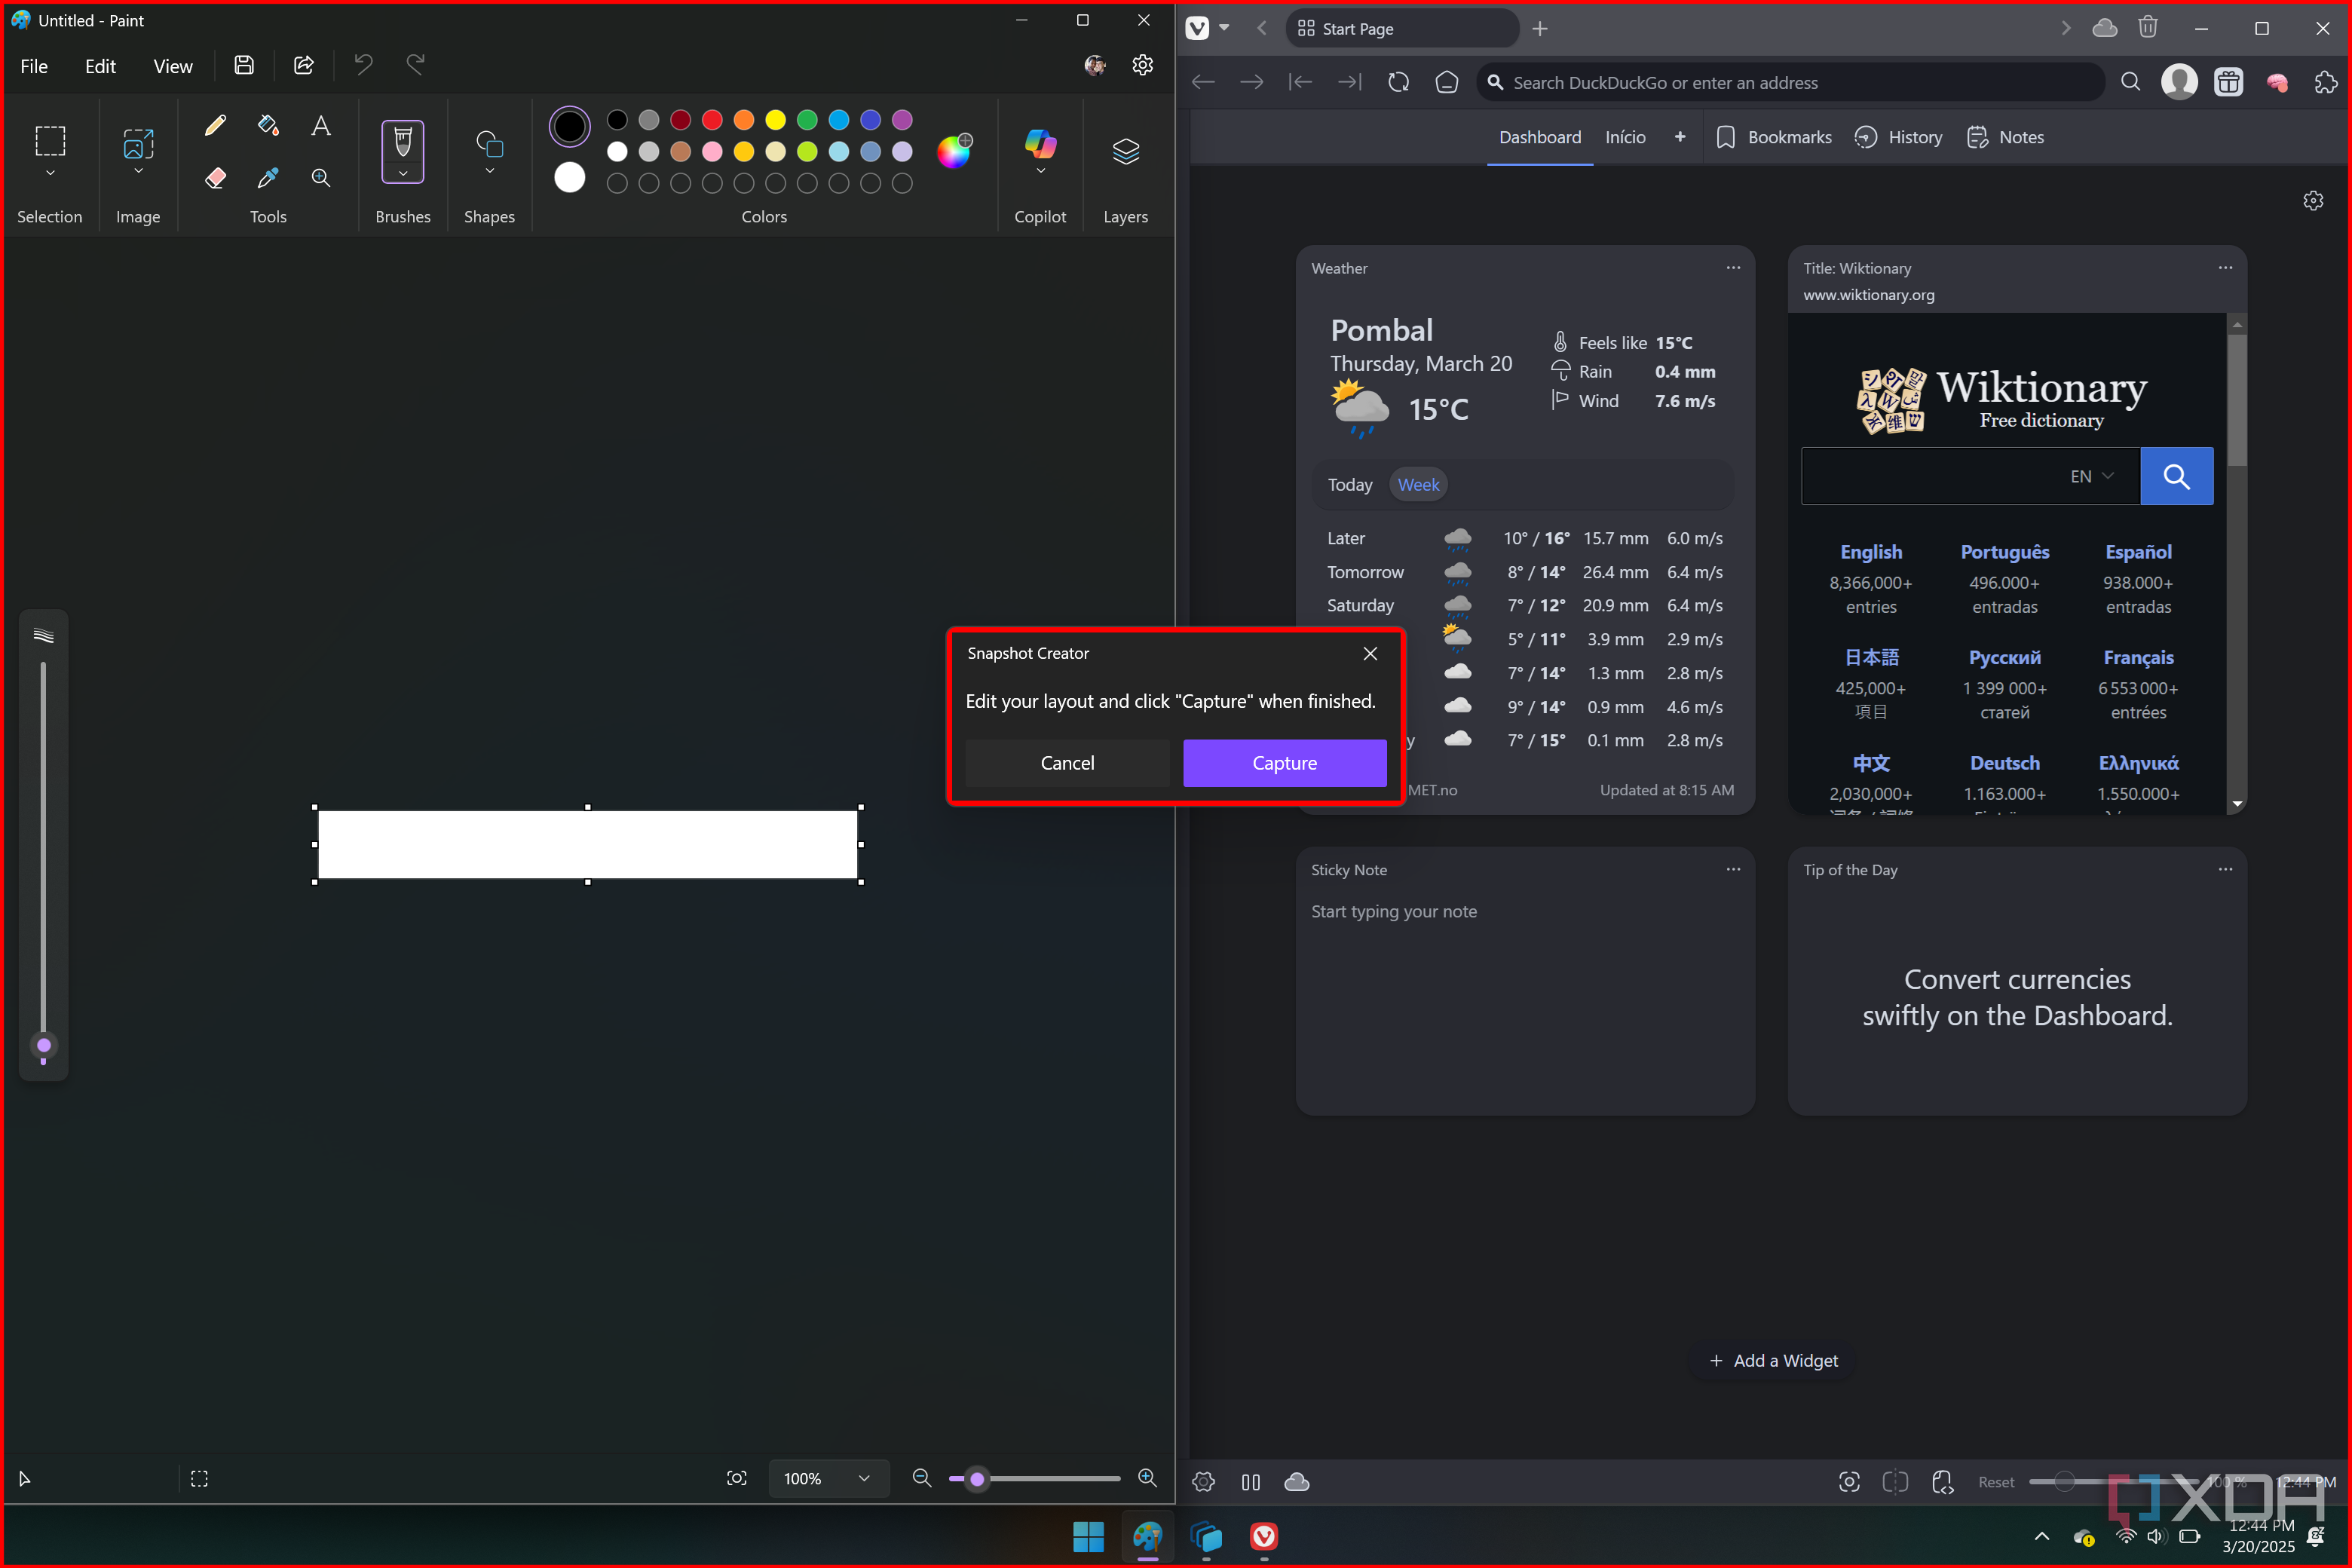Expand the Selection dropdown in Paint
The image size is (2352, 1568).
tap(50, 173)
